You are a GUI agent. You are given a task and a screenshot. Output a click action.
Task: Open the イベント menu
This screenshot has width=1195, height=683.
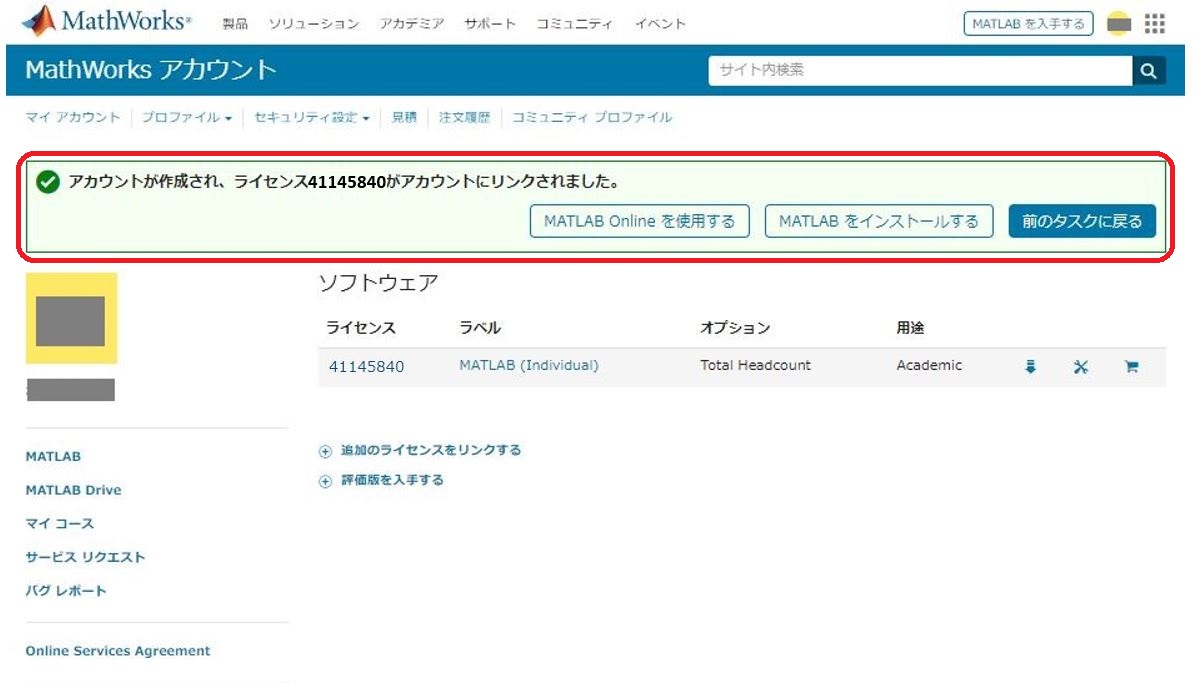(x=661, y=24)
